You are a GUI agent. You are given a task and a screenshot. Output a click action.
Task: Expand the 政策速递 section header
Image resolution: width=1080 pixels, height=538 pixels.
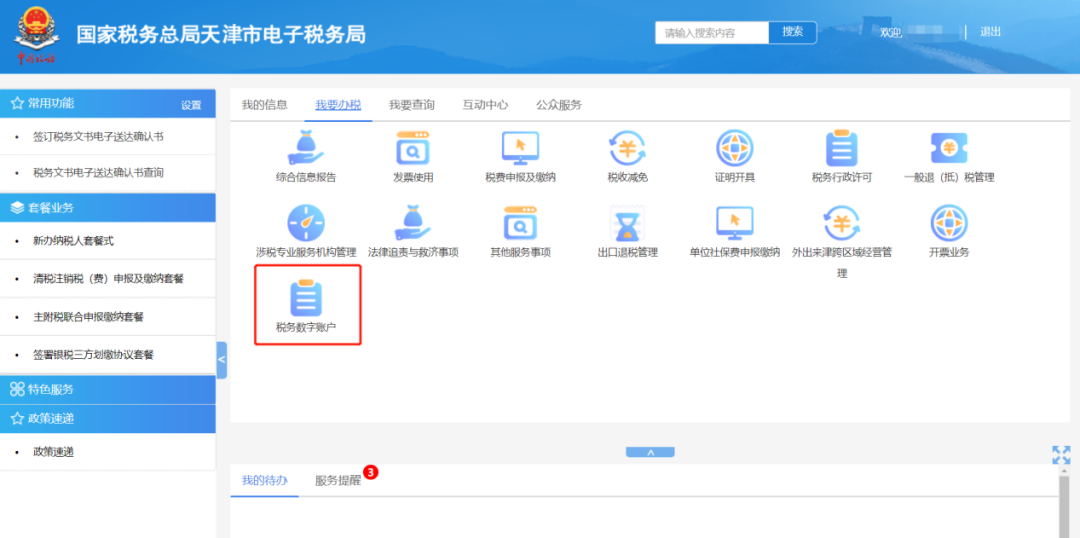pyautogui.click(x=107, y=418)
